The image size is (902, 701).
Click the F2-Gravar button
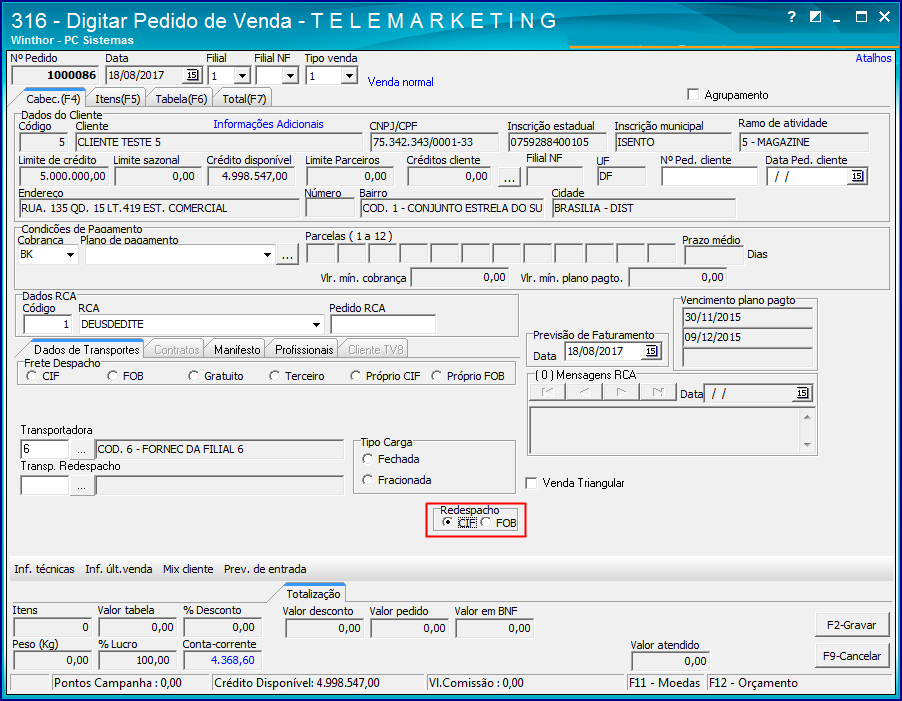click(851, 625)
